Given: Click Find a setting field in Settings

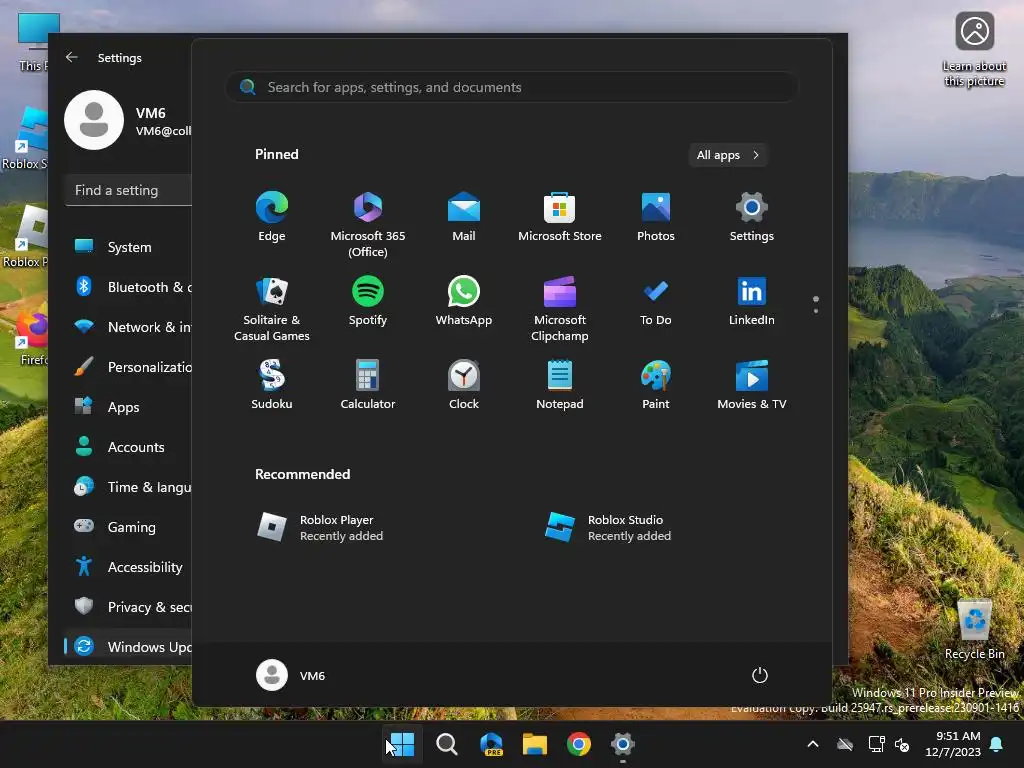Looking at the screenshot, I should [129, 190].
